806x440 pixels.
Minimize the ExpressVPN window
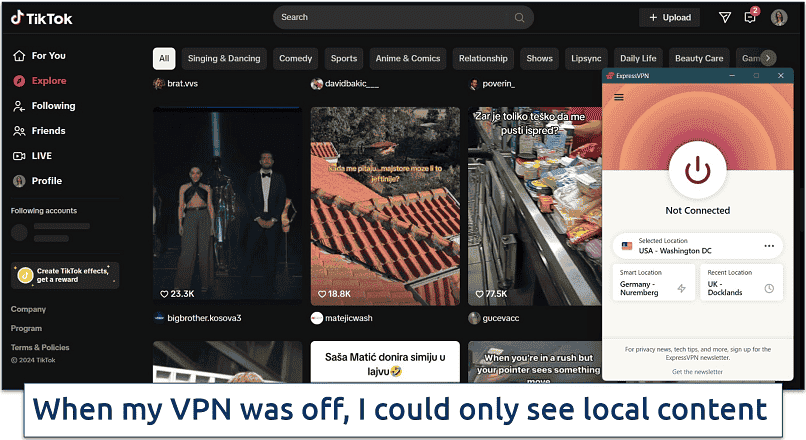732,76
